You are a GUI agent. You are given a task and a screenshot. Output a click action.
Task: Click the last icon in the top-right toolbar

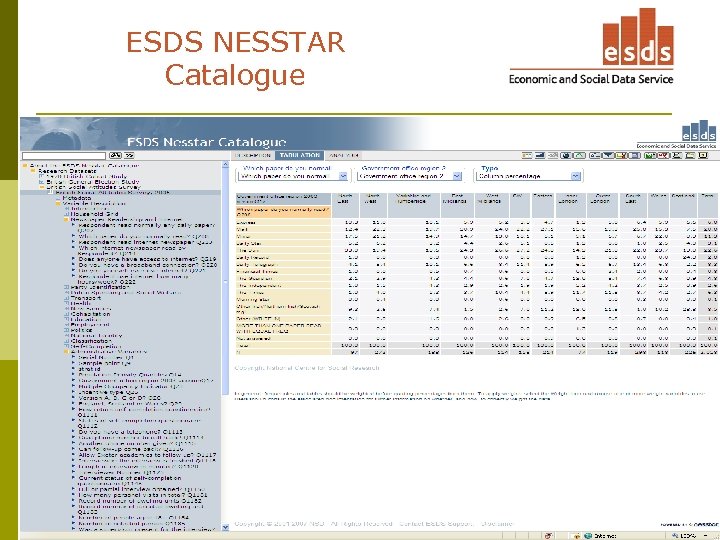[x=703, y=156]
